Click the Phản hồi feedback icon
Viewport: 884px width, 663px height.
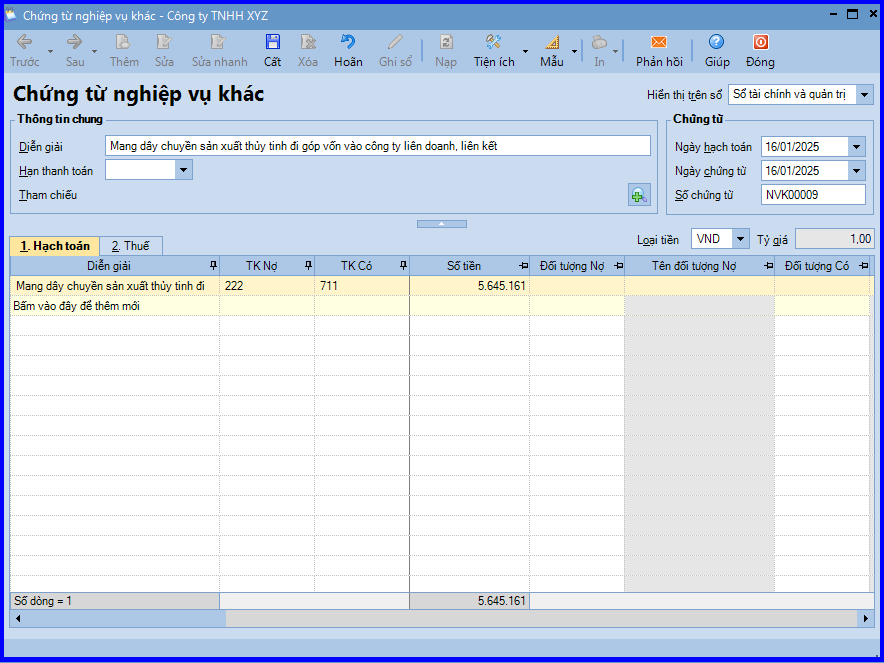click(659, 43)
